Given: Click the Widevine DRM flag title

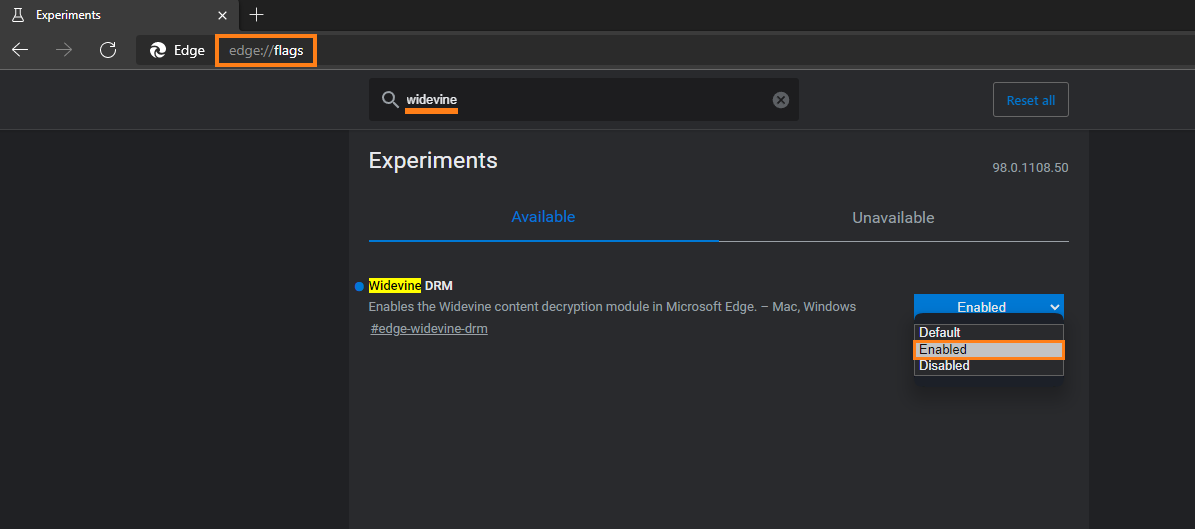Looking at the screenshot, I should pyautogui.click(x=410, y=286).
